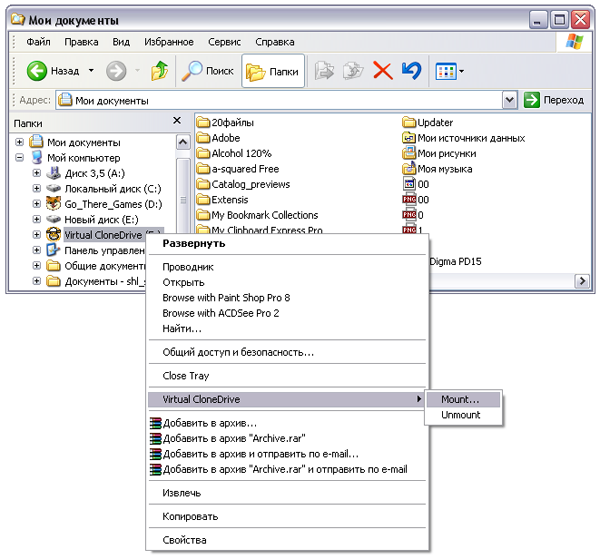
Task: Expand the Go_There_Games (D:) node
Action: pos(36,204)
